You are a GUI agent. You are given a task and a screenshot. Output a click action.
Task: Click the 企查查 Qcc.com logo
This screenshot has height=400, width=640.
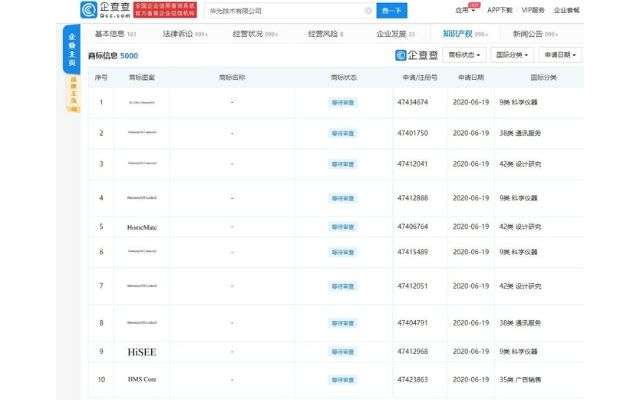(105, 10)
